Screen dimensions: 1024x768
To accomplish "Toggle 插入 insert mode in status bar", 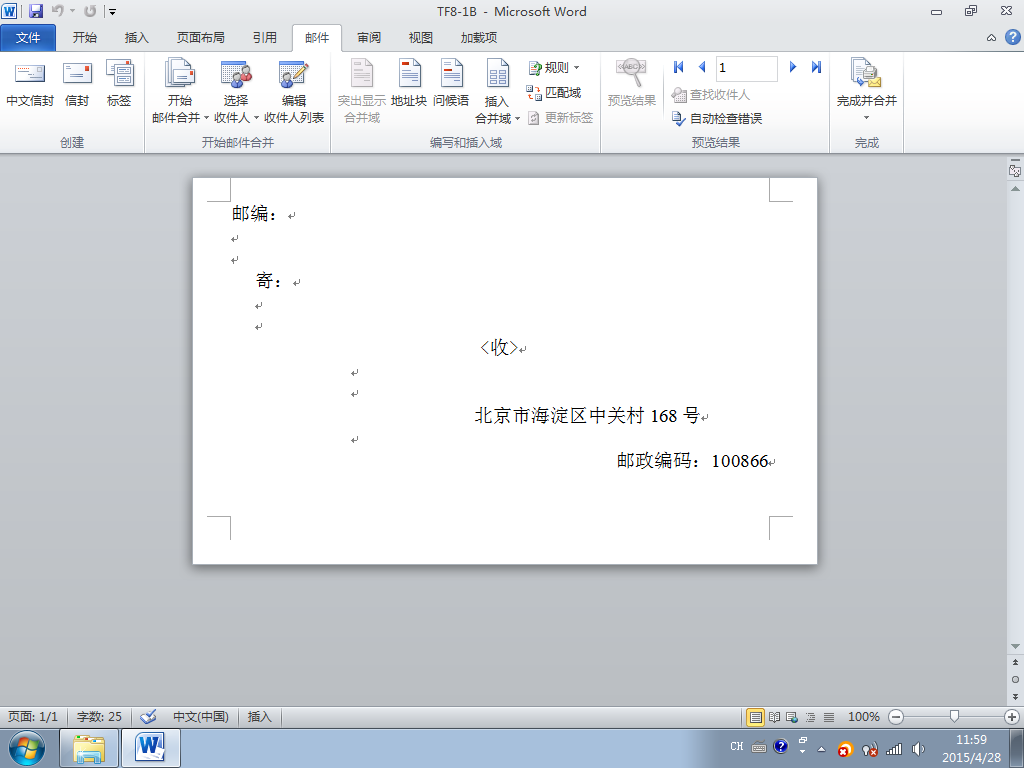I will tap(259, 716).
